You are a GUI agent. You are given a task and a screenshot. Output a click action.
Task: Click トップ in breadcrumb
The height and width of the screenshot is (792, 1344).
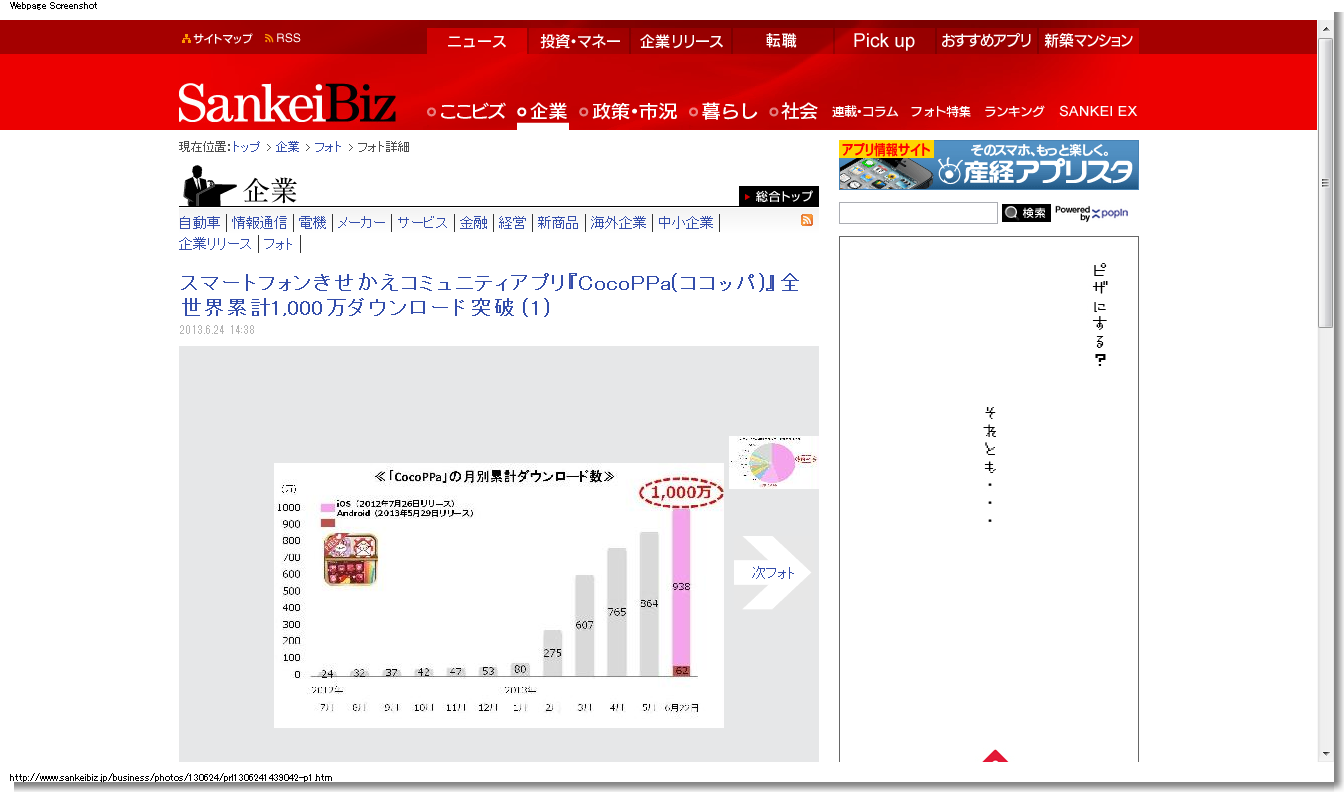[x=246, y=147]
